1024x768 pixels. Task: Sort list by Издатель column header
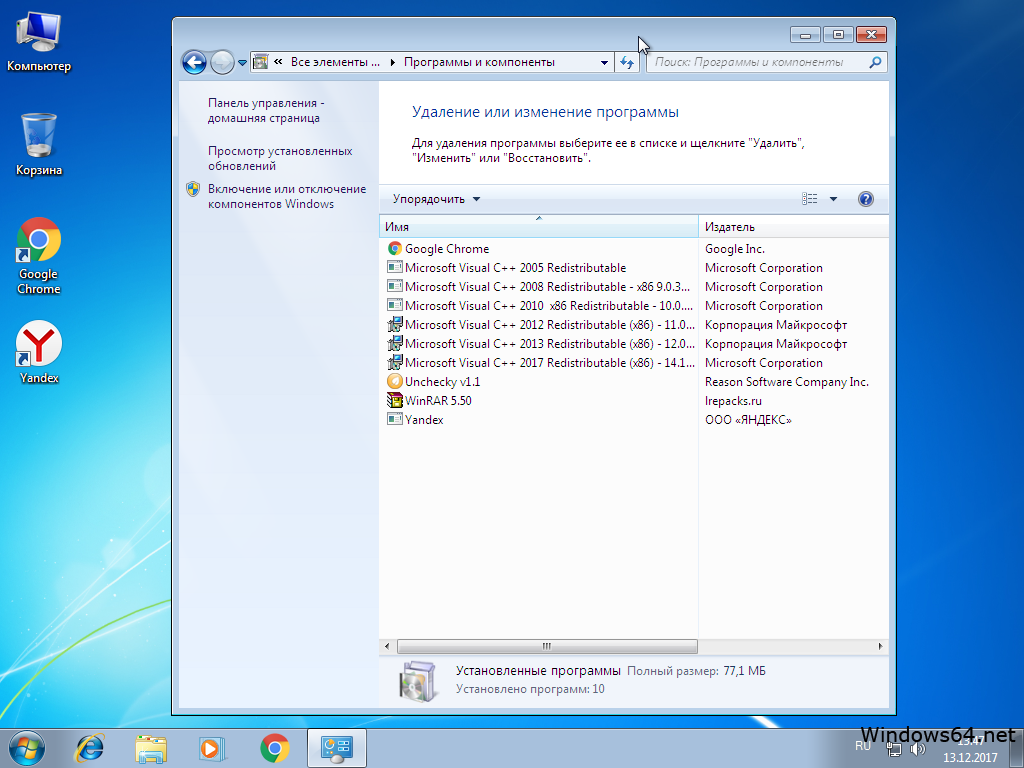[x=793, y=227]
